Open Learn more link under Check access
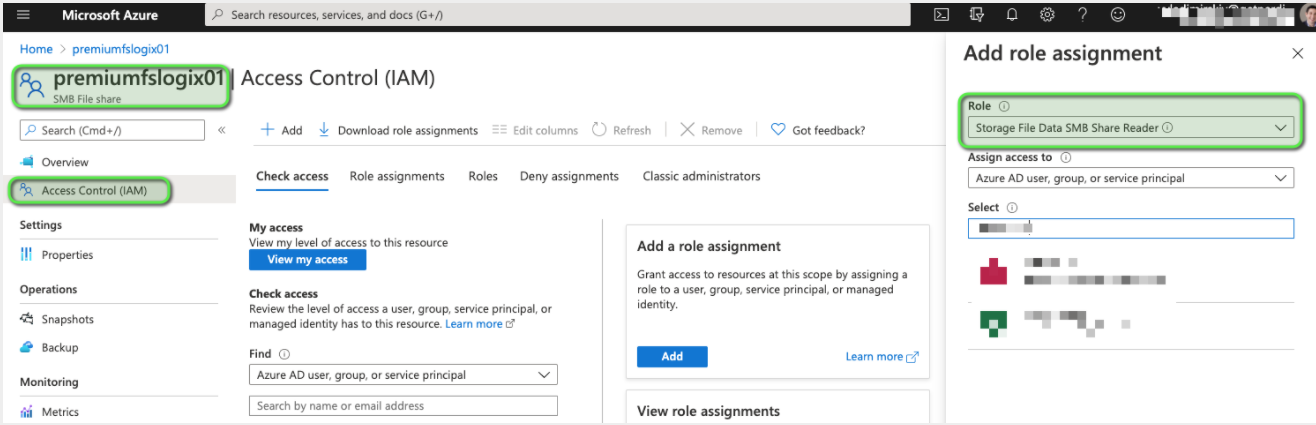This screenshot has width=1316, height=425. (480, 324)
